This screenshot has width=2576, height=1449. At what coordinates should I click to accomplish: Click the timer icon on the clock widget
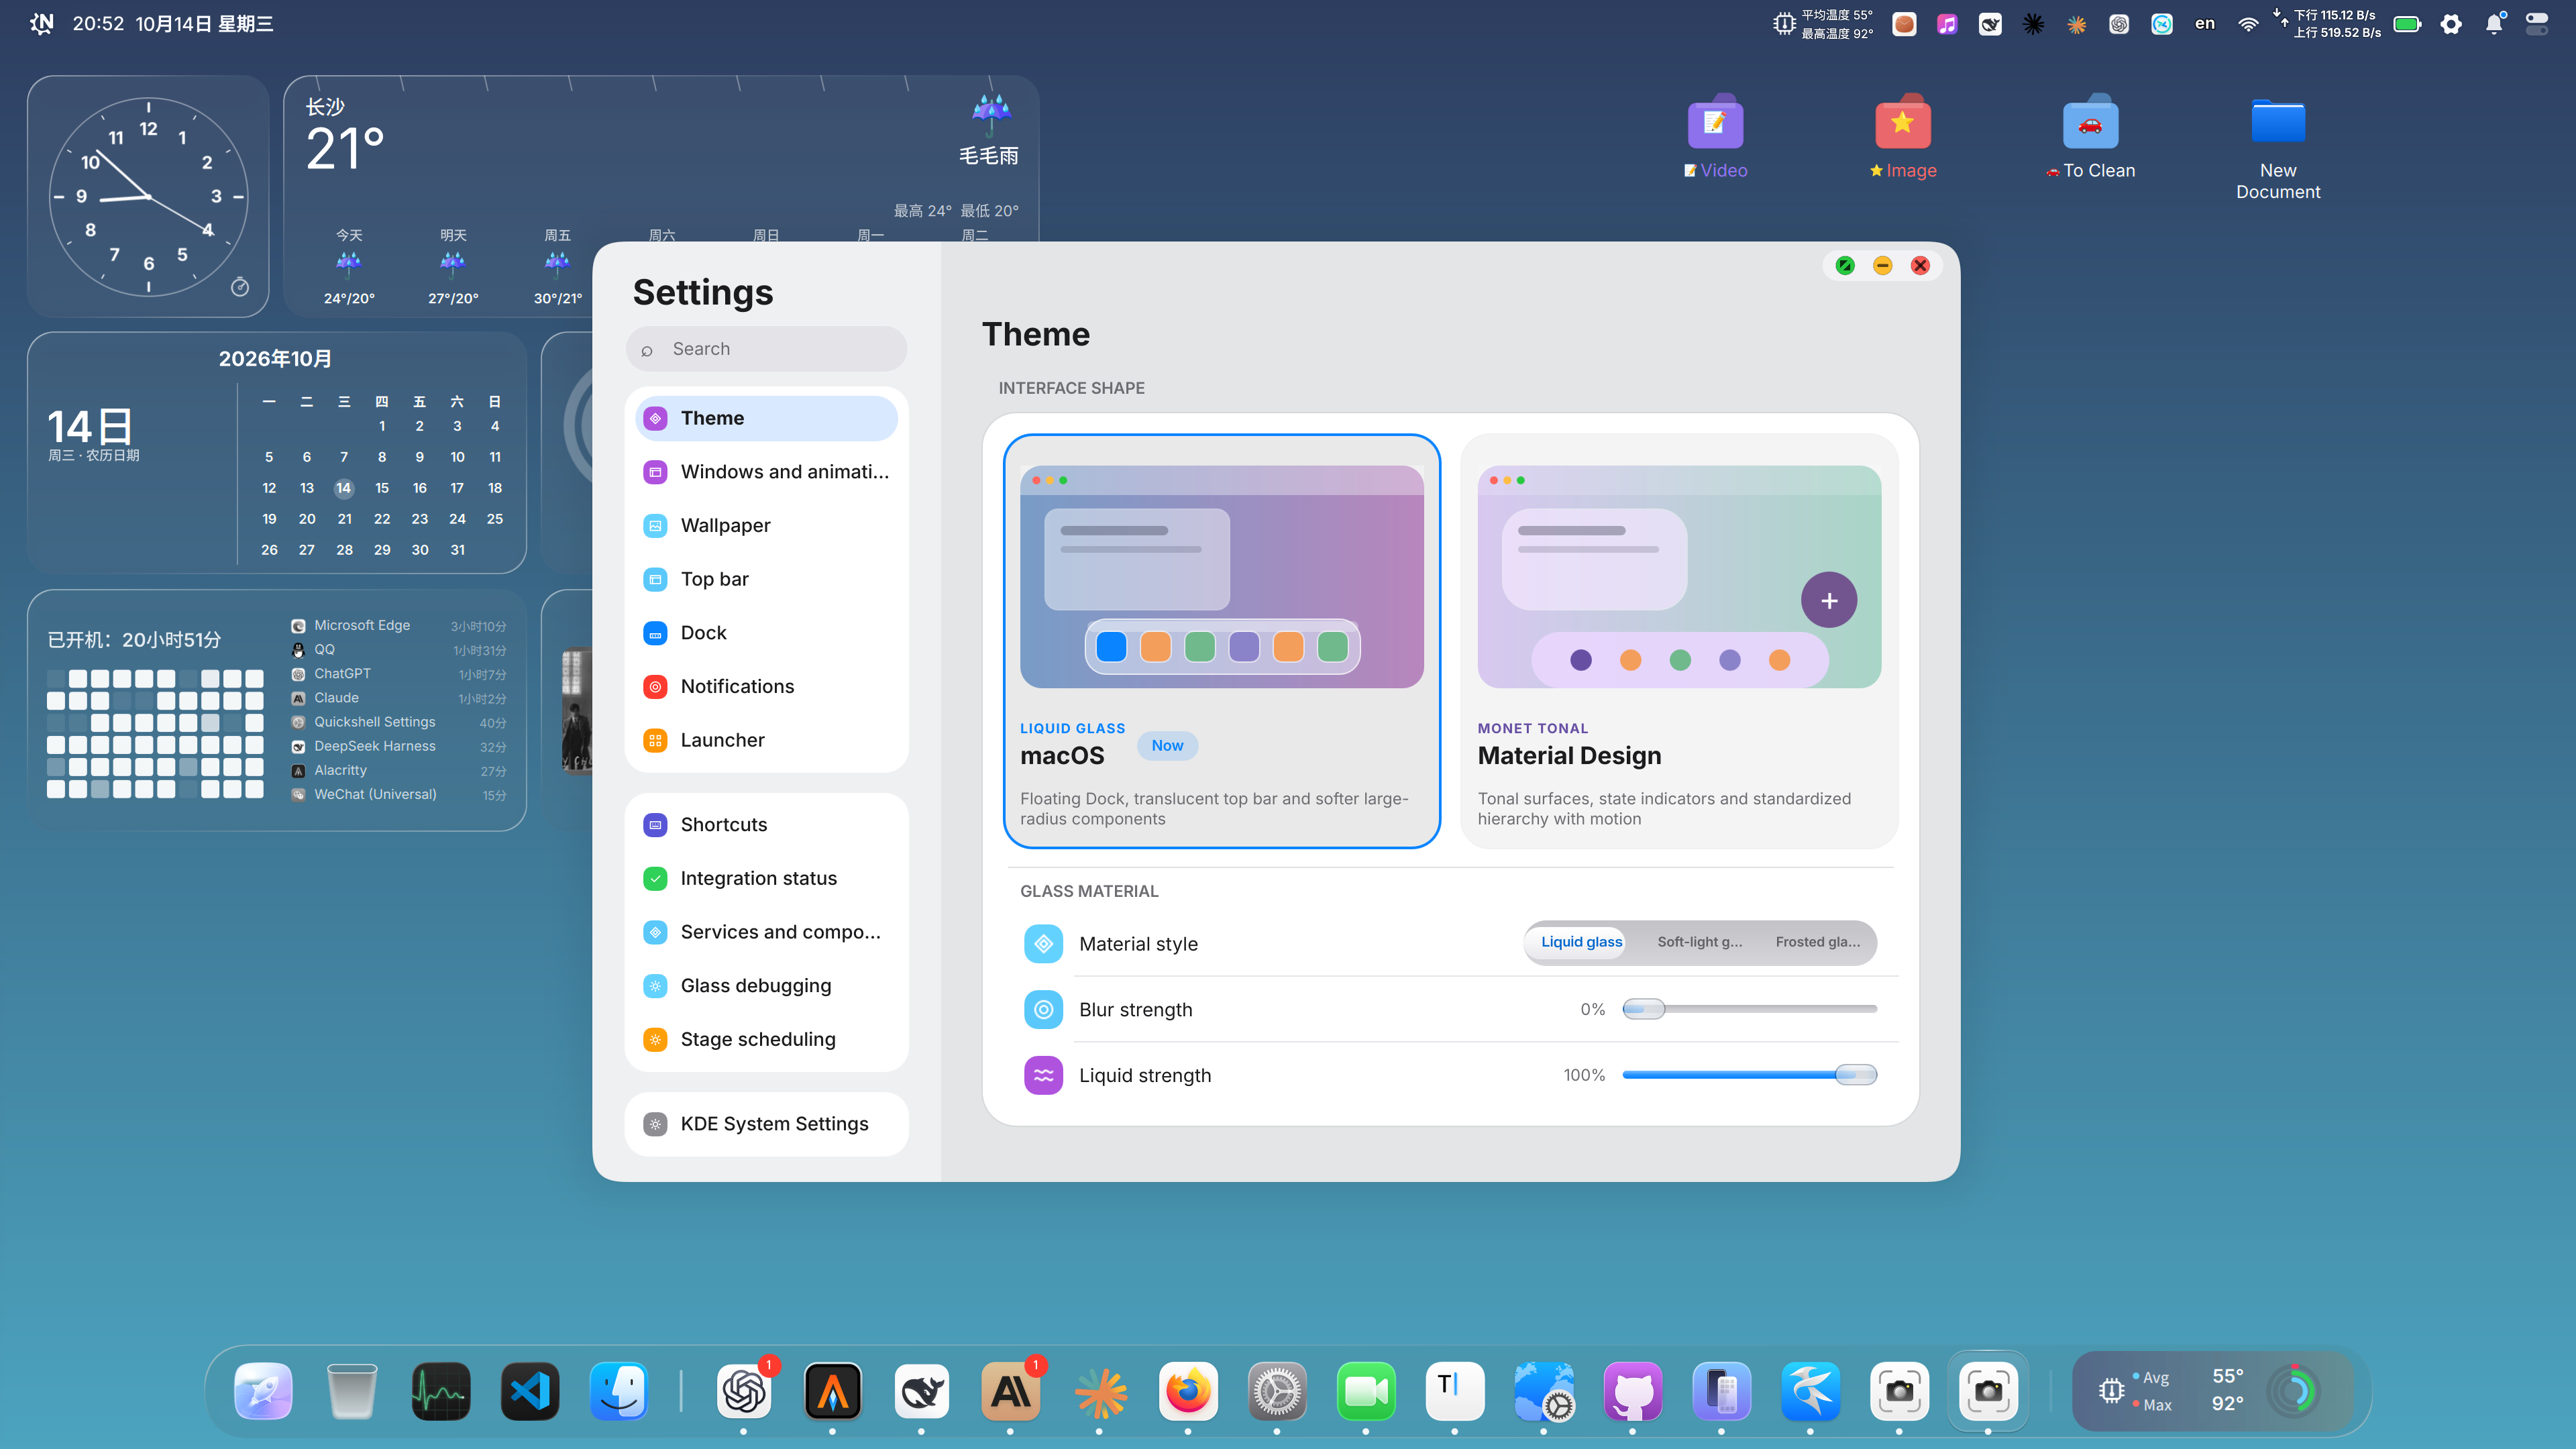240,287
